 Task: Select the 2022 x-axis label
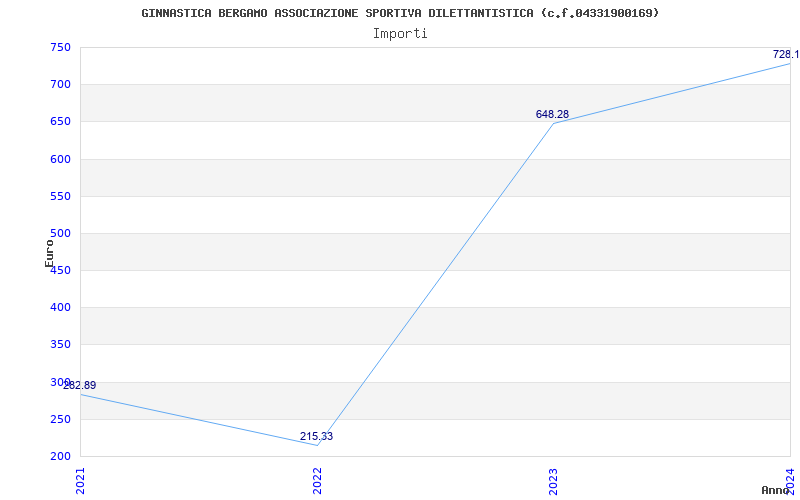[317, 481]
